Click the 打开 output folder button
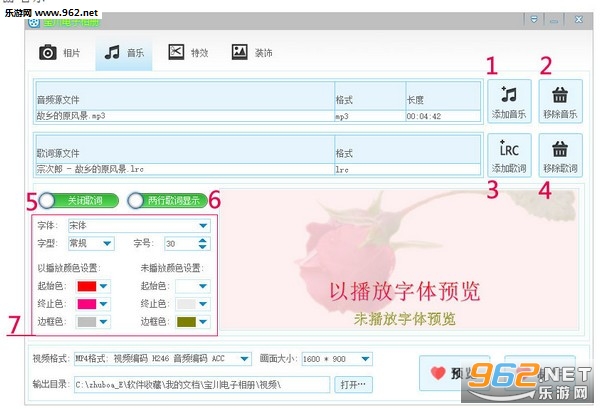Viewport: 600px width, 409px height. point(353,384)
